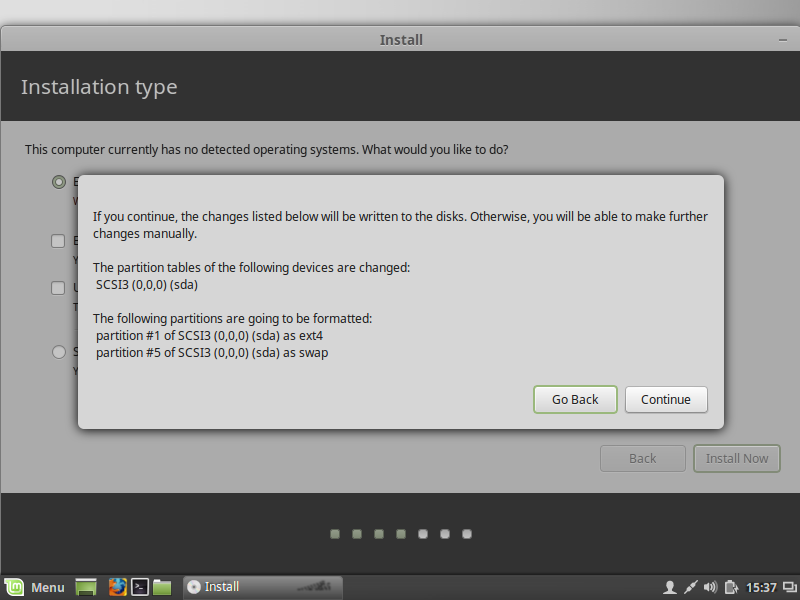Image resolution: width=800 pixels, height=600 pixels.
Task: Click the 15:37 clock in the panel
Action: tap(761, 588)
